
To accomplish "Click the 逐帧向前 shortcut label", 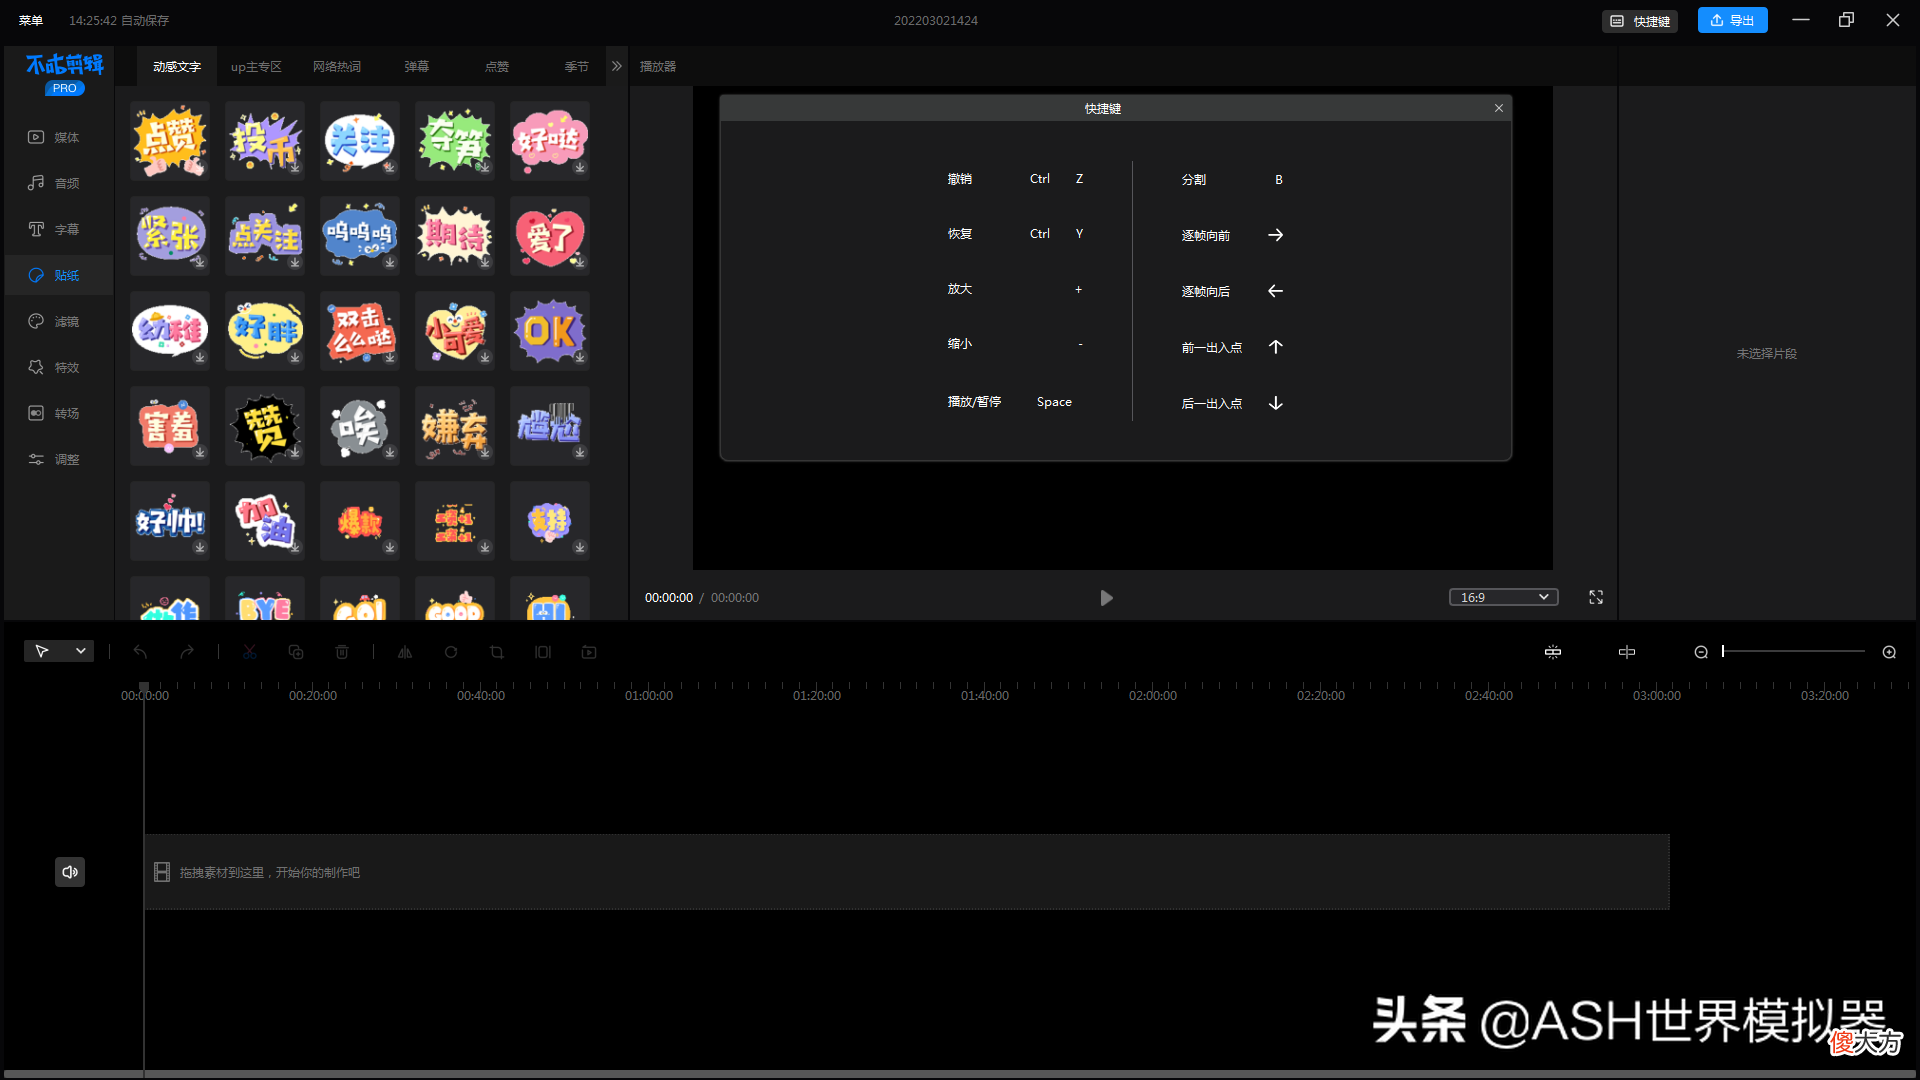I will pos(1206,236).
